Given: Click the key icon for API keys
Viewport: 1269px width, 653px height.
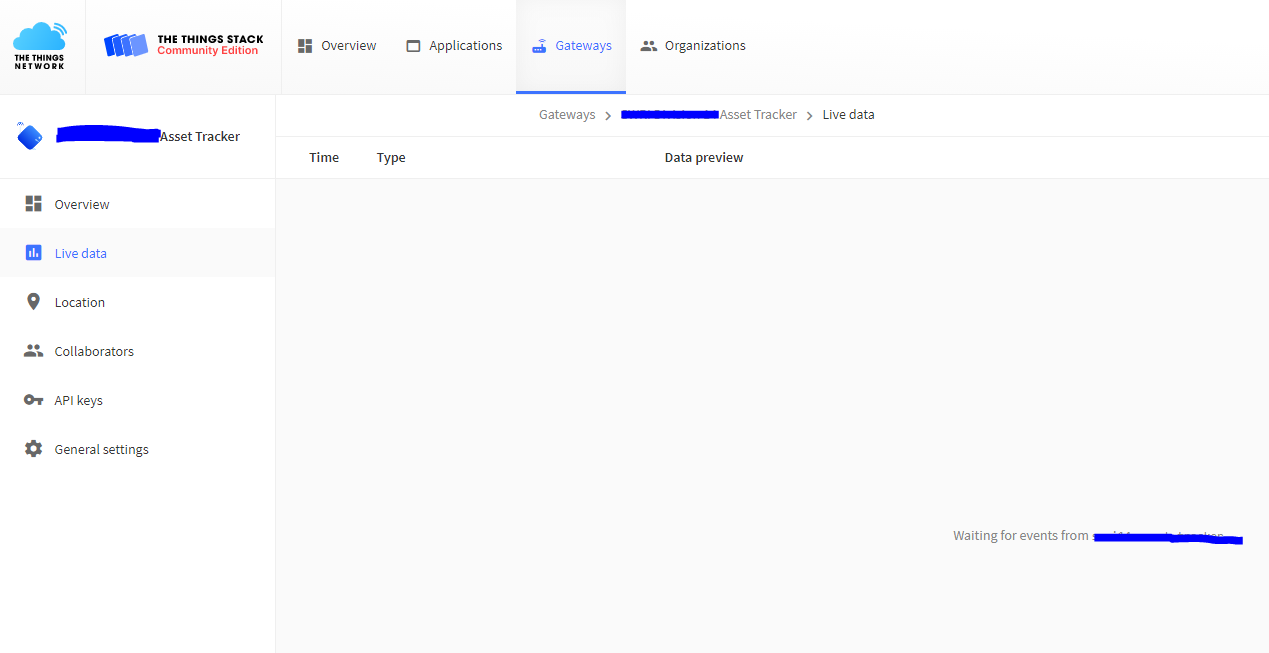Looking at the screenshot, I should [34, 400].
